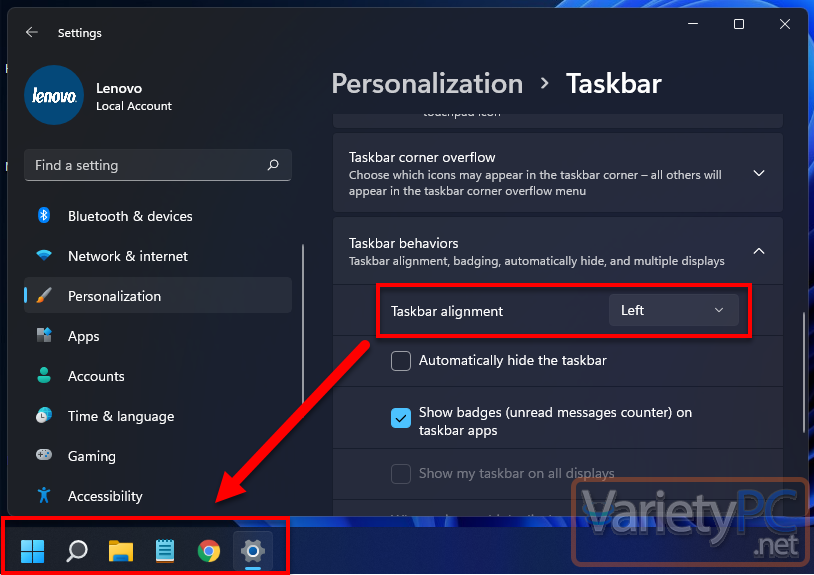The height and width of the screenshot is (575, 814).
Task: Collapse the Taskbar behaviors section
Action: pyautogui.click(x=758, y=251)
